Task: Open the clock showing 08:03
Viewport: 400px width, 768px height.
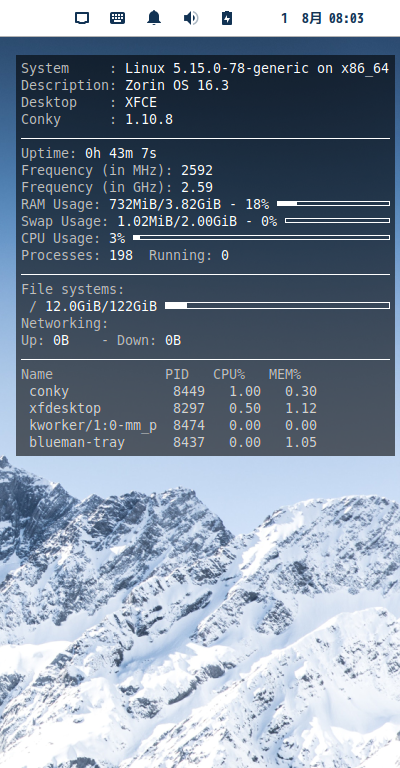Action: click(346, 19)
